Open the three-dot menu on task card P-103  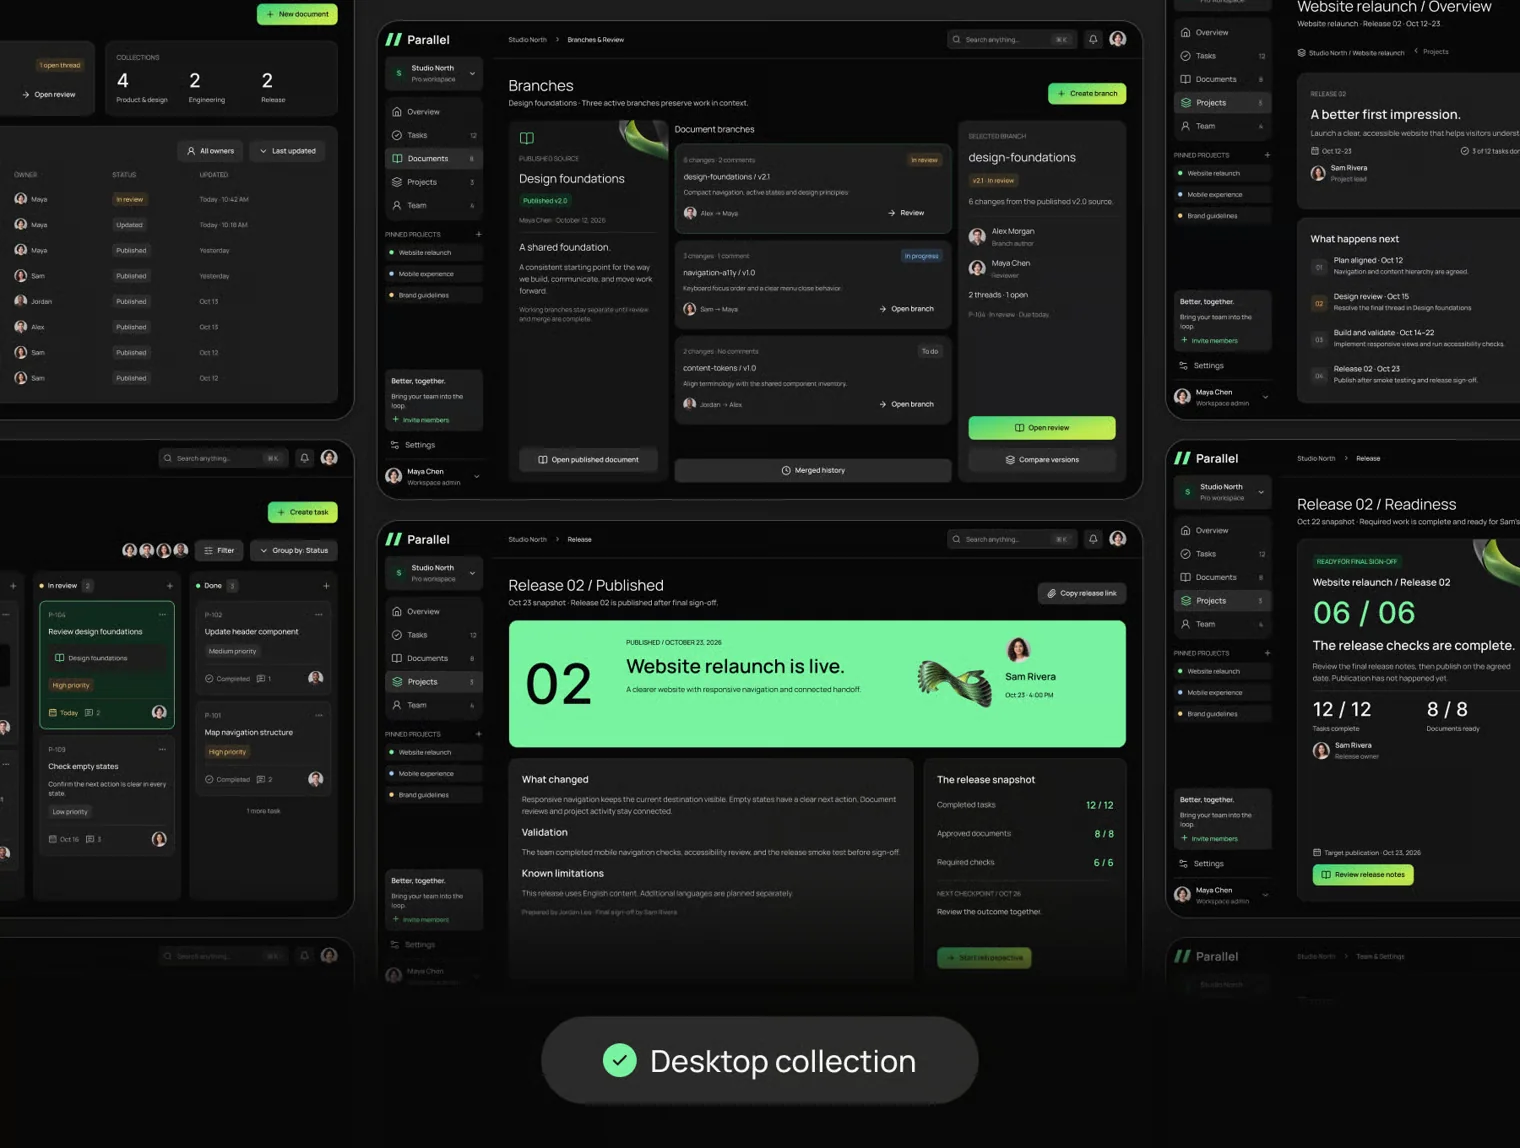pos(162,749)
